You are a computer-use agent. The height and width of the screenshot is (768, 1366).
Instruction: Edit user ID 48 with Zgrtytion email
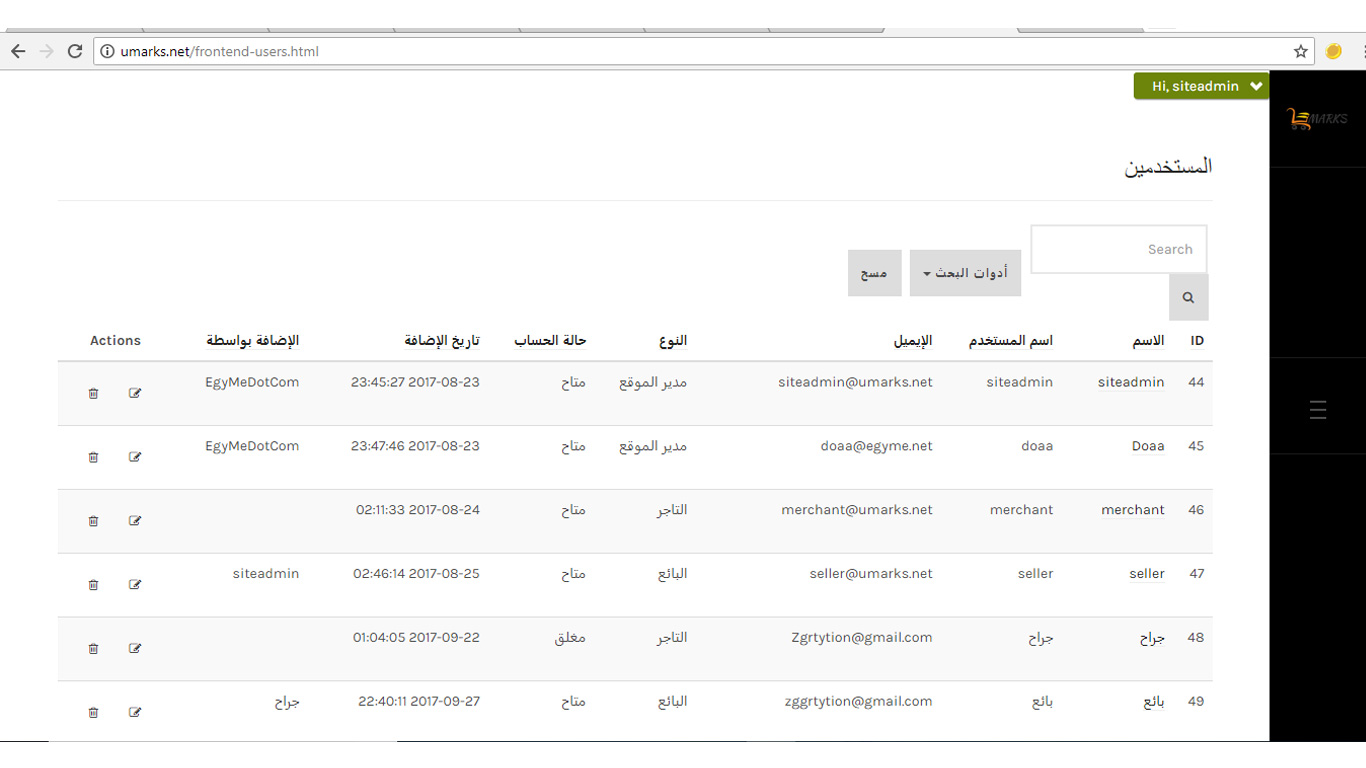135,649
